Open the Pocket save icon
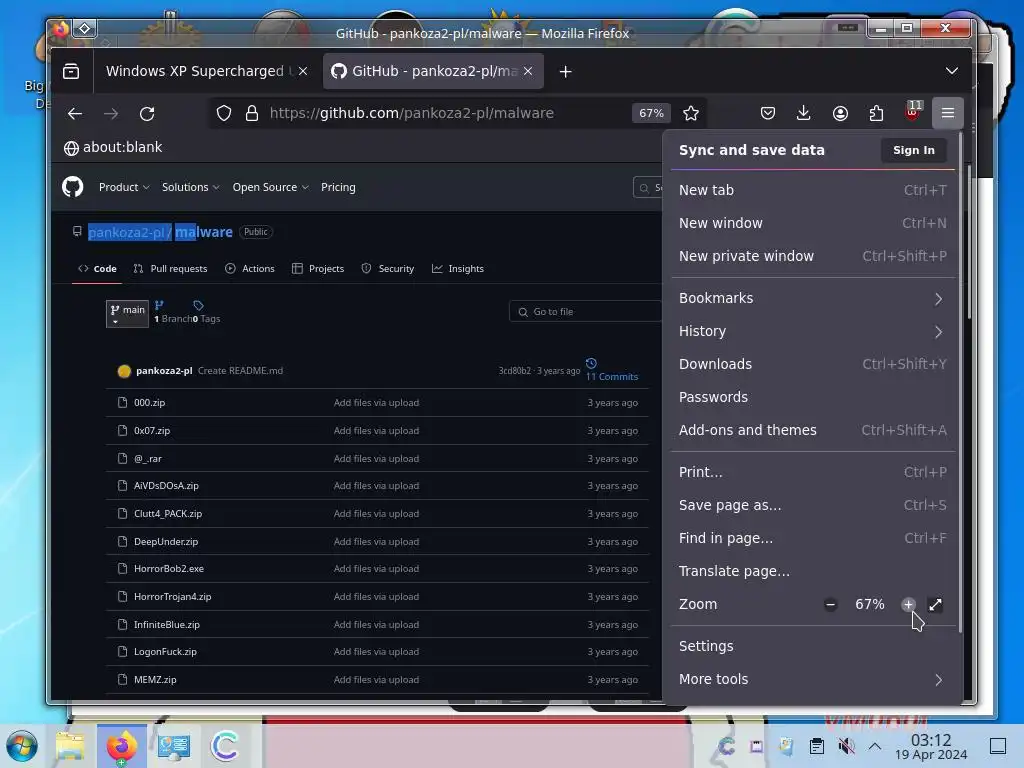 (768, 113)
